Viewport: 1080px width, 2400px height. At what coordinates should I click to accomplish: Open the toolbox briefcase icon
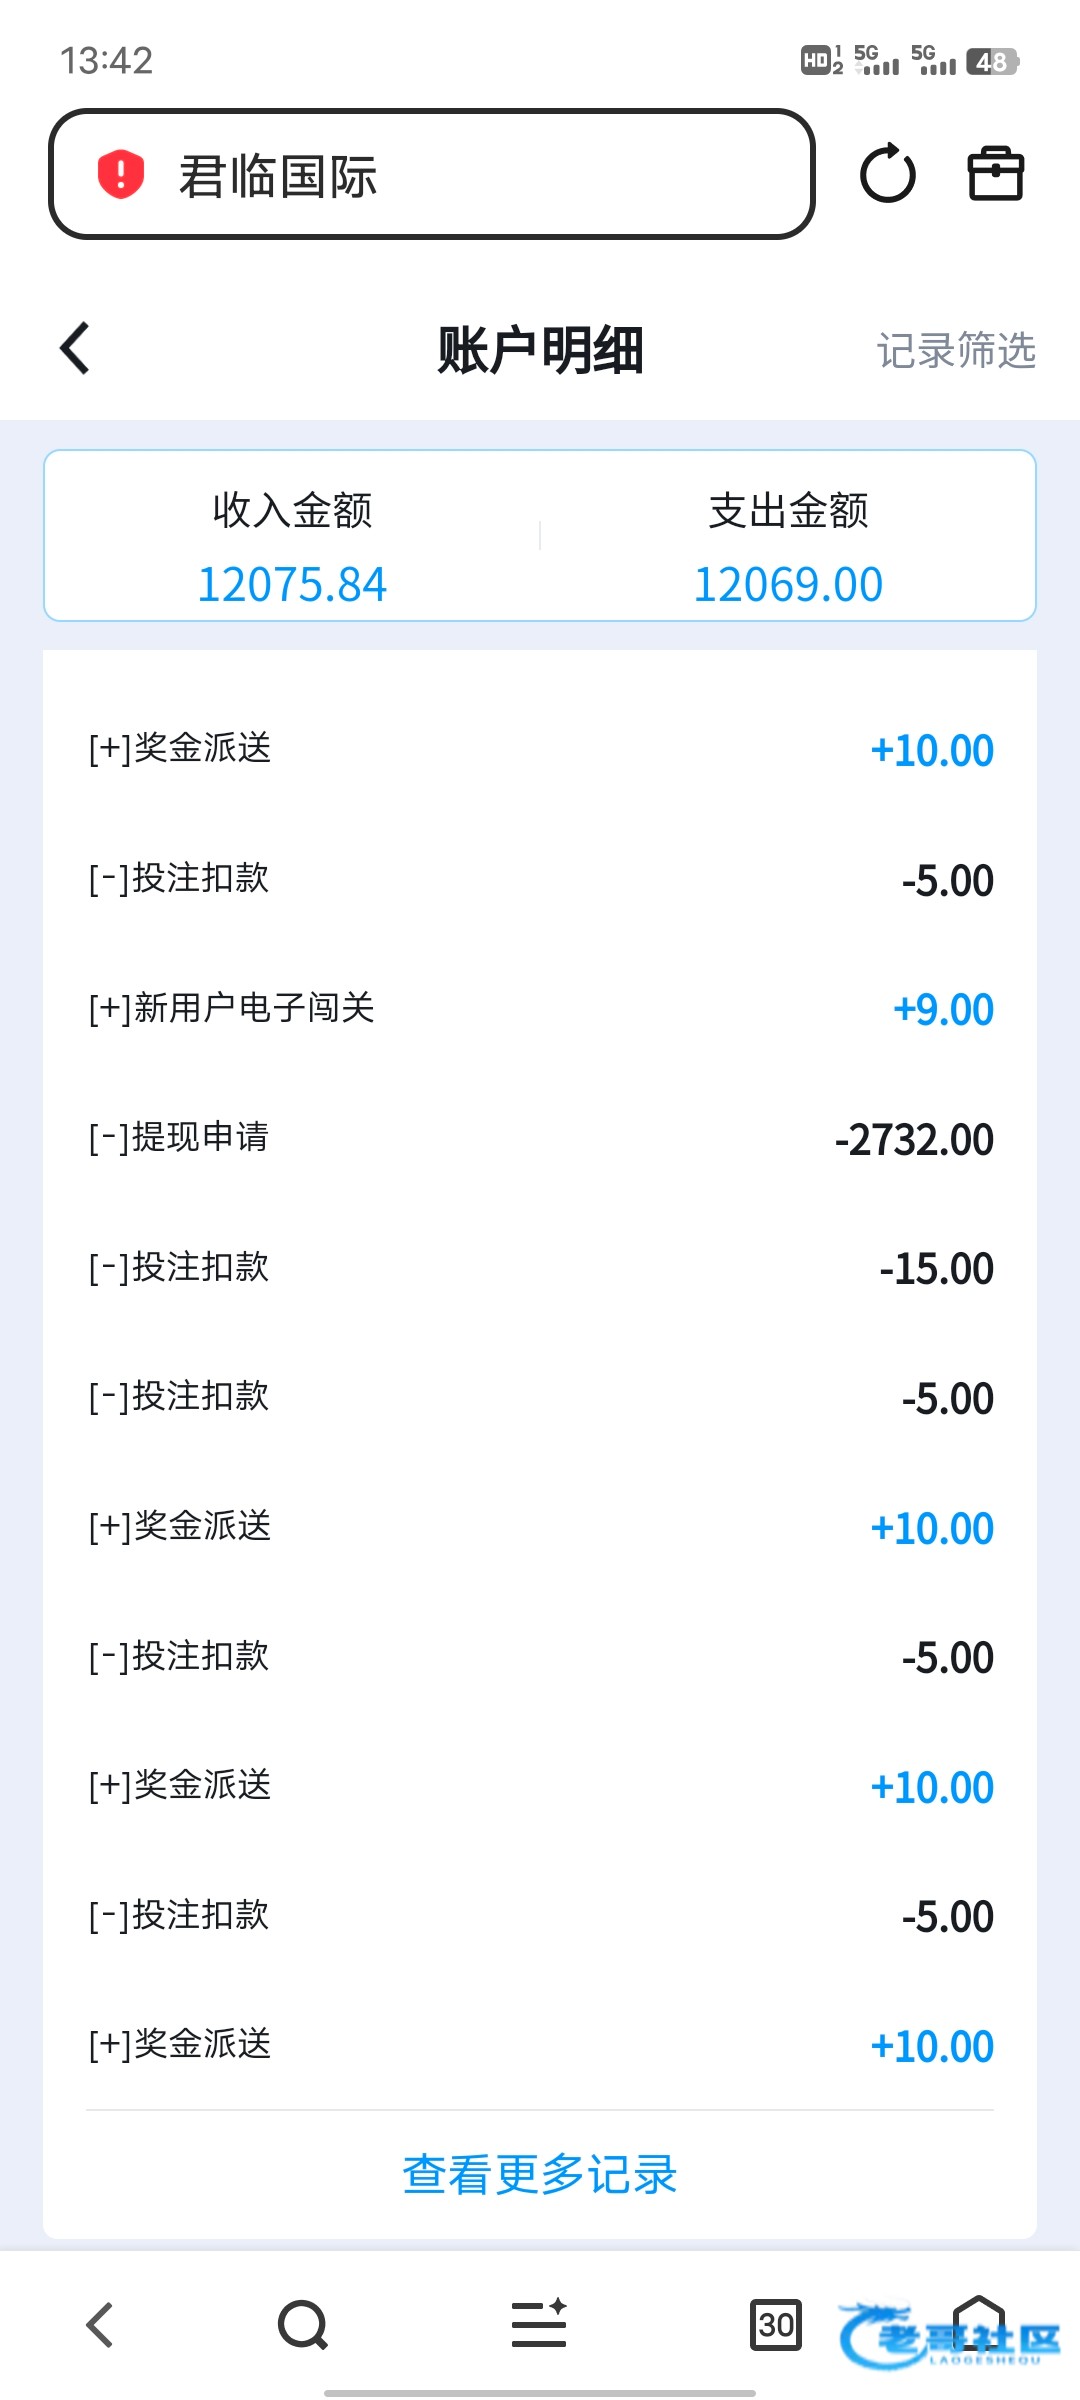click(x=995, y=175)
